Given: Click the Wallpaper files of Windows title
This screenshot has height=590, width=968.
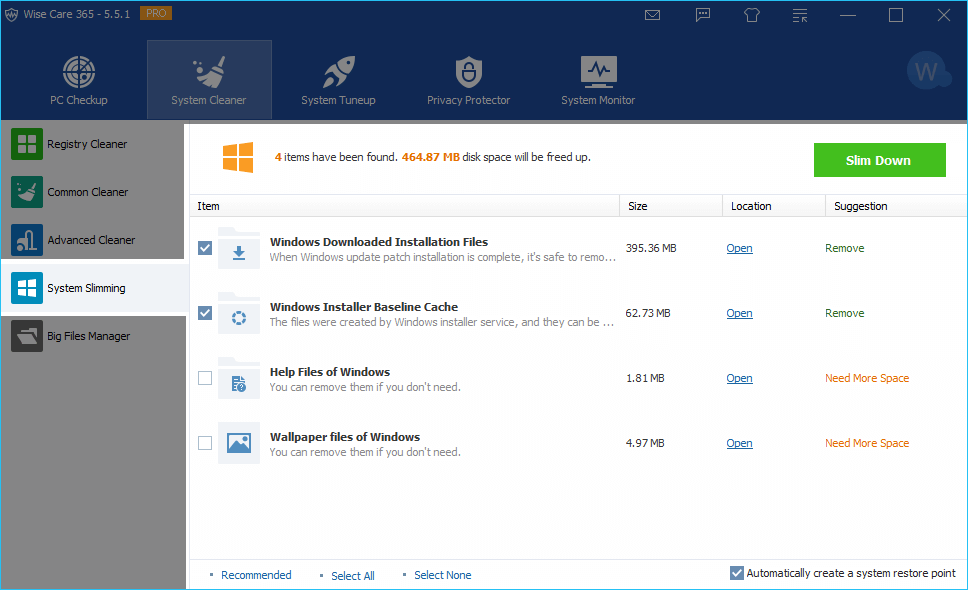Looking at the screenshot, I should 345,437.
